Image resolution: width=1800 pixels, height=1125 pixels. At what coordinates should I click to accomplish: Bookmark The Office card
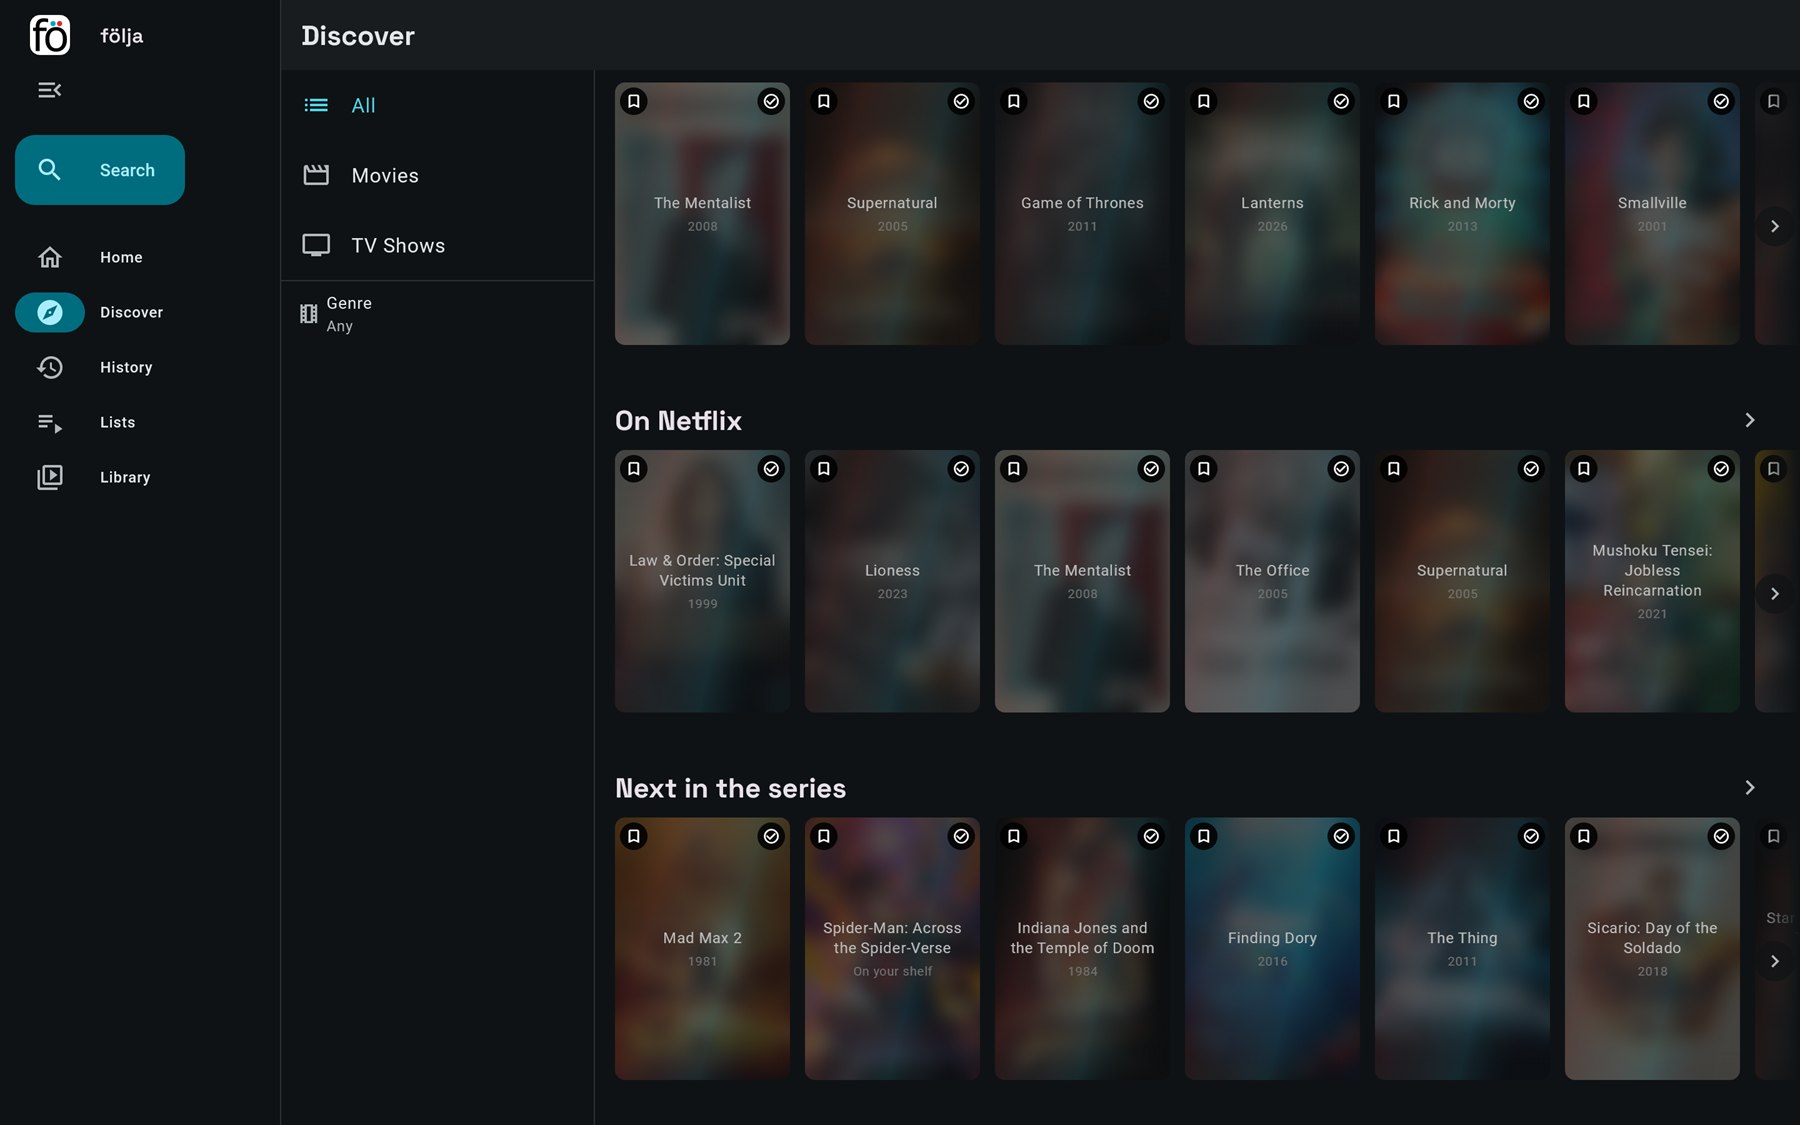(x=1204, y=468)
